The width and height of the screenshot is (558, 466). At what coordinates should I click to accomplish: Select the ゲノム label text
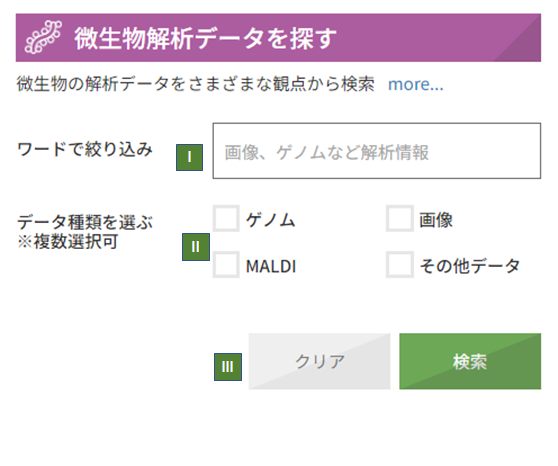(270, 220)
